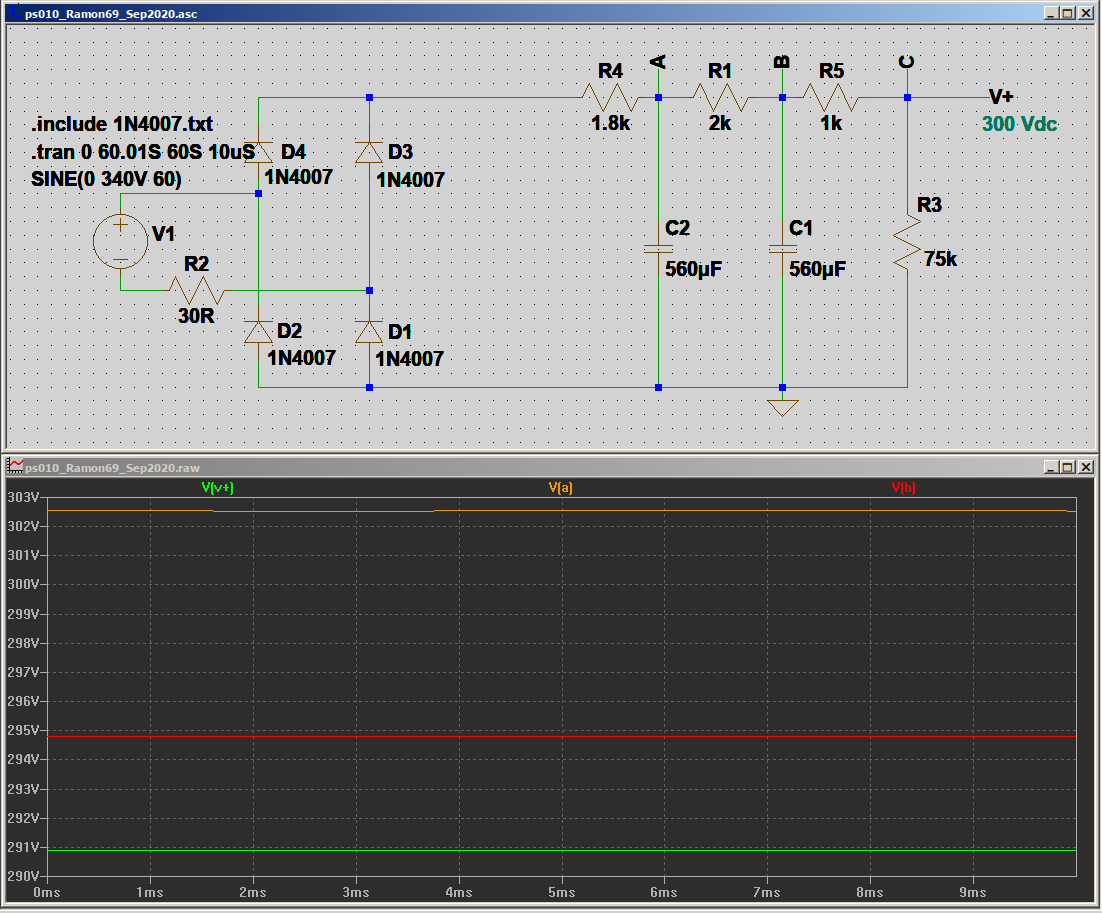1102x913 pixels.
Task: Click the D4 reference designator
Action: 293,152
